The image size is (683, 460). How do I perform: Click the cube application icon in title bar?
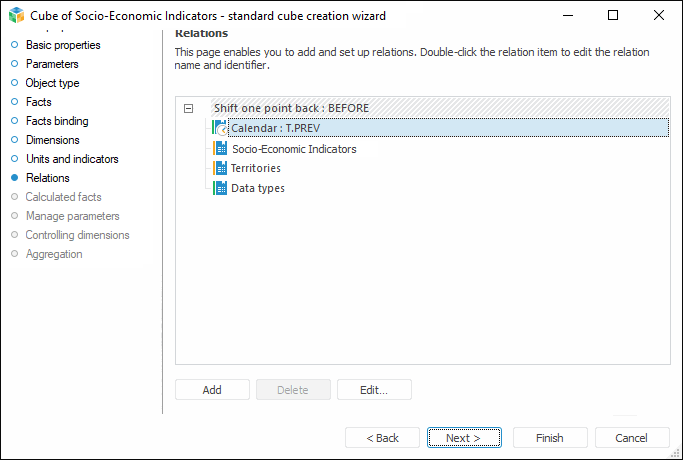coord(16,16)
